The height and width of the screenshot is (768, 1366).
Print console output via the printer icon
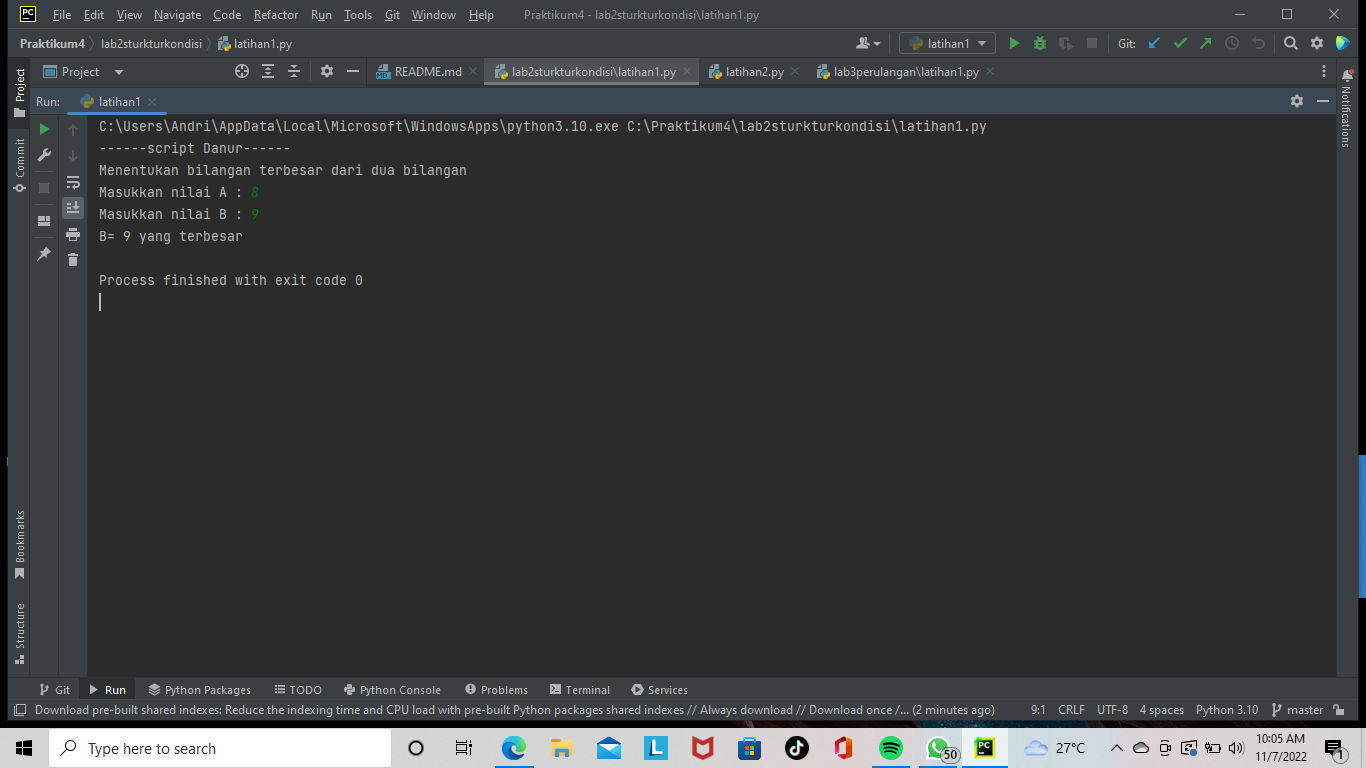(73, 232)
